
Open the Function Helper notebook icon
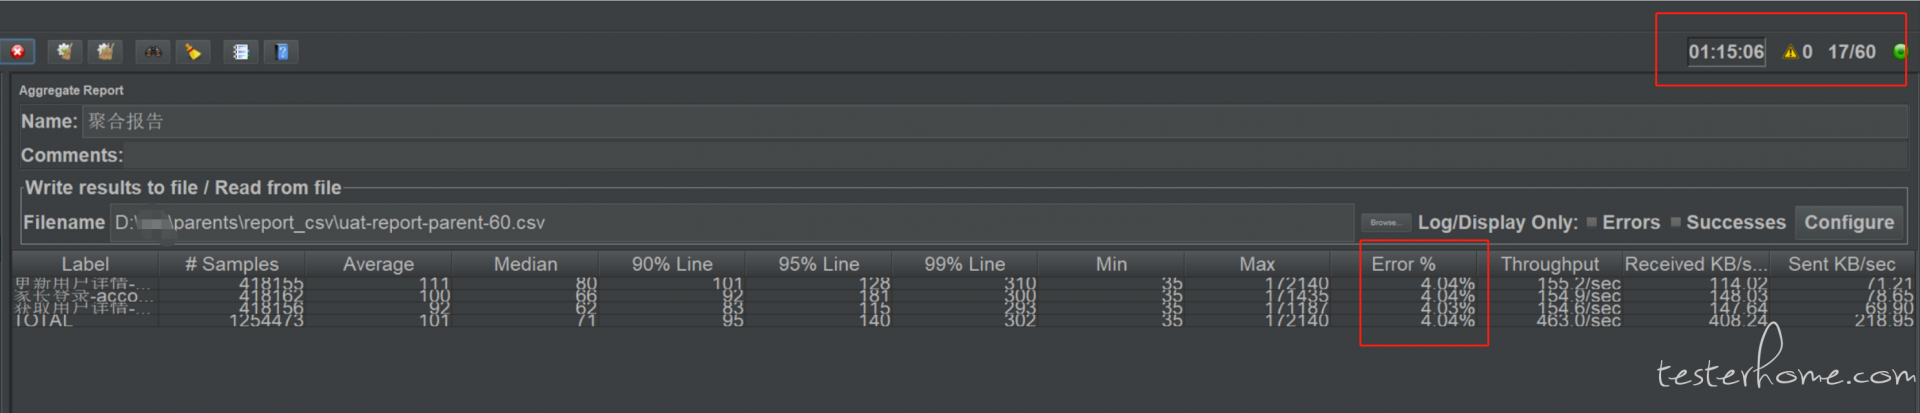click(x=241, y=52)
